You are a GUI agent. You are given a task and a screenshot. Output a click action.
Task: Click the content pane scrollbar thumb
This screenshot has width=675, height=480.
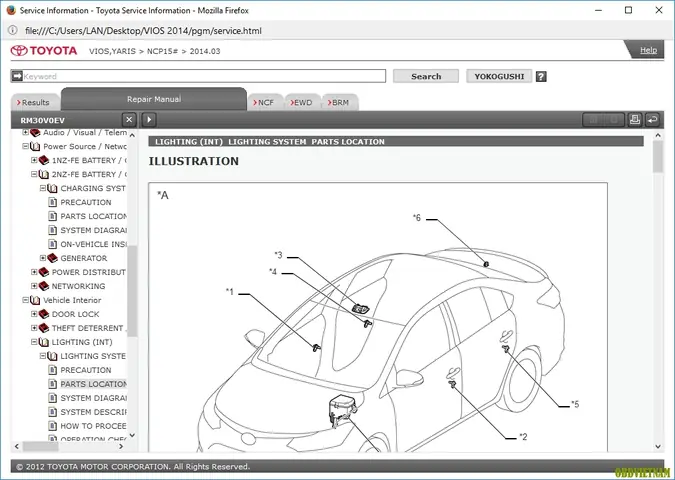coord(657,156)
